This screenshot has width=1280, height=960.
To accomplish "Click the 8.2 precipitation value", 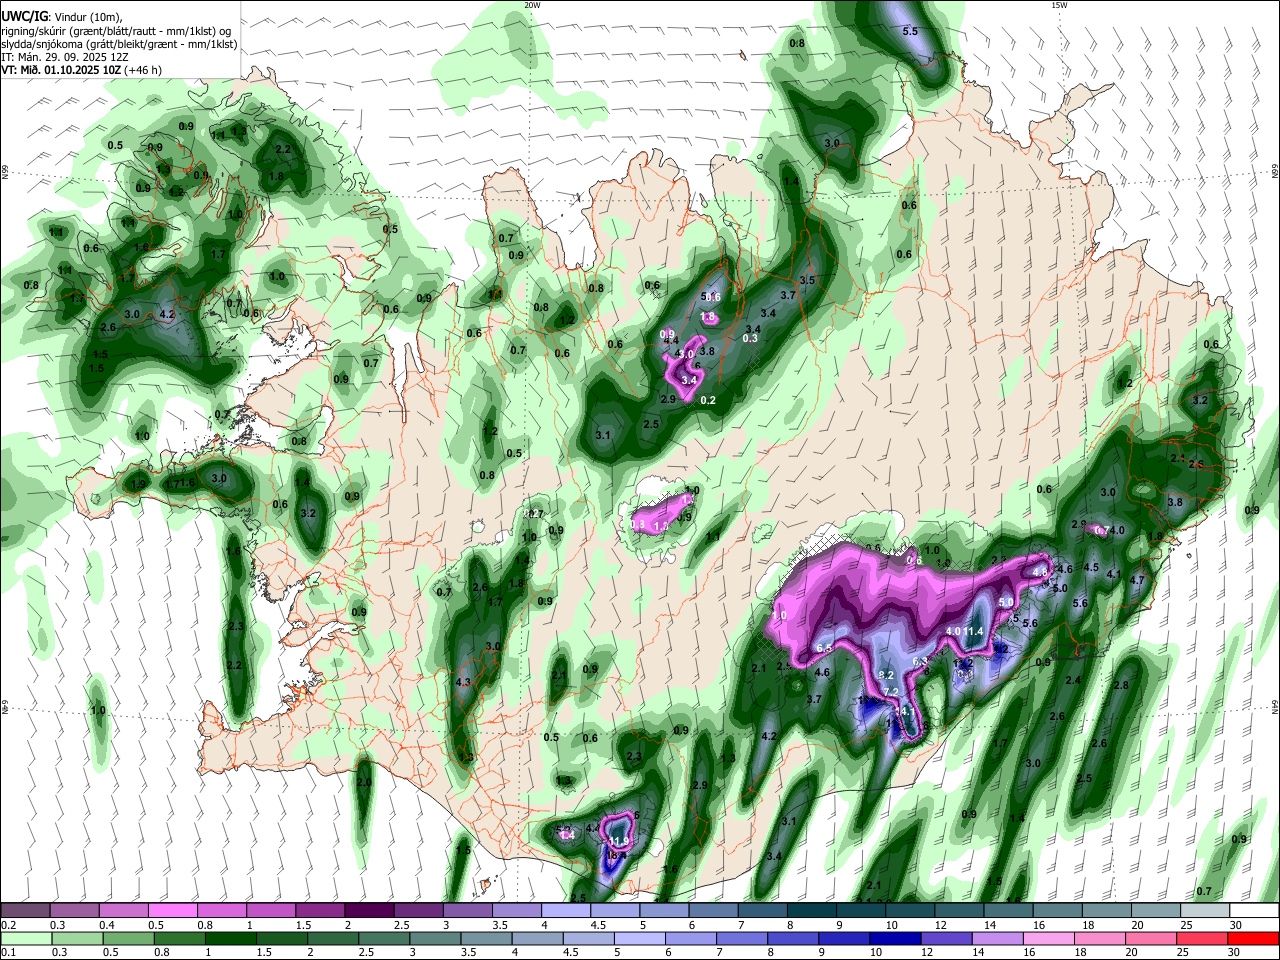I will (886, 676).
